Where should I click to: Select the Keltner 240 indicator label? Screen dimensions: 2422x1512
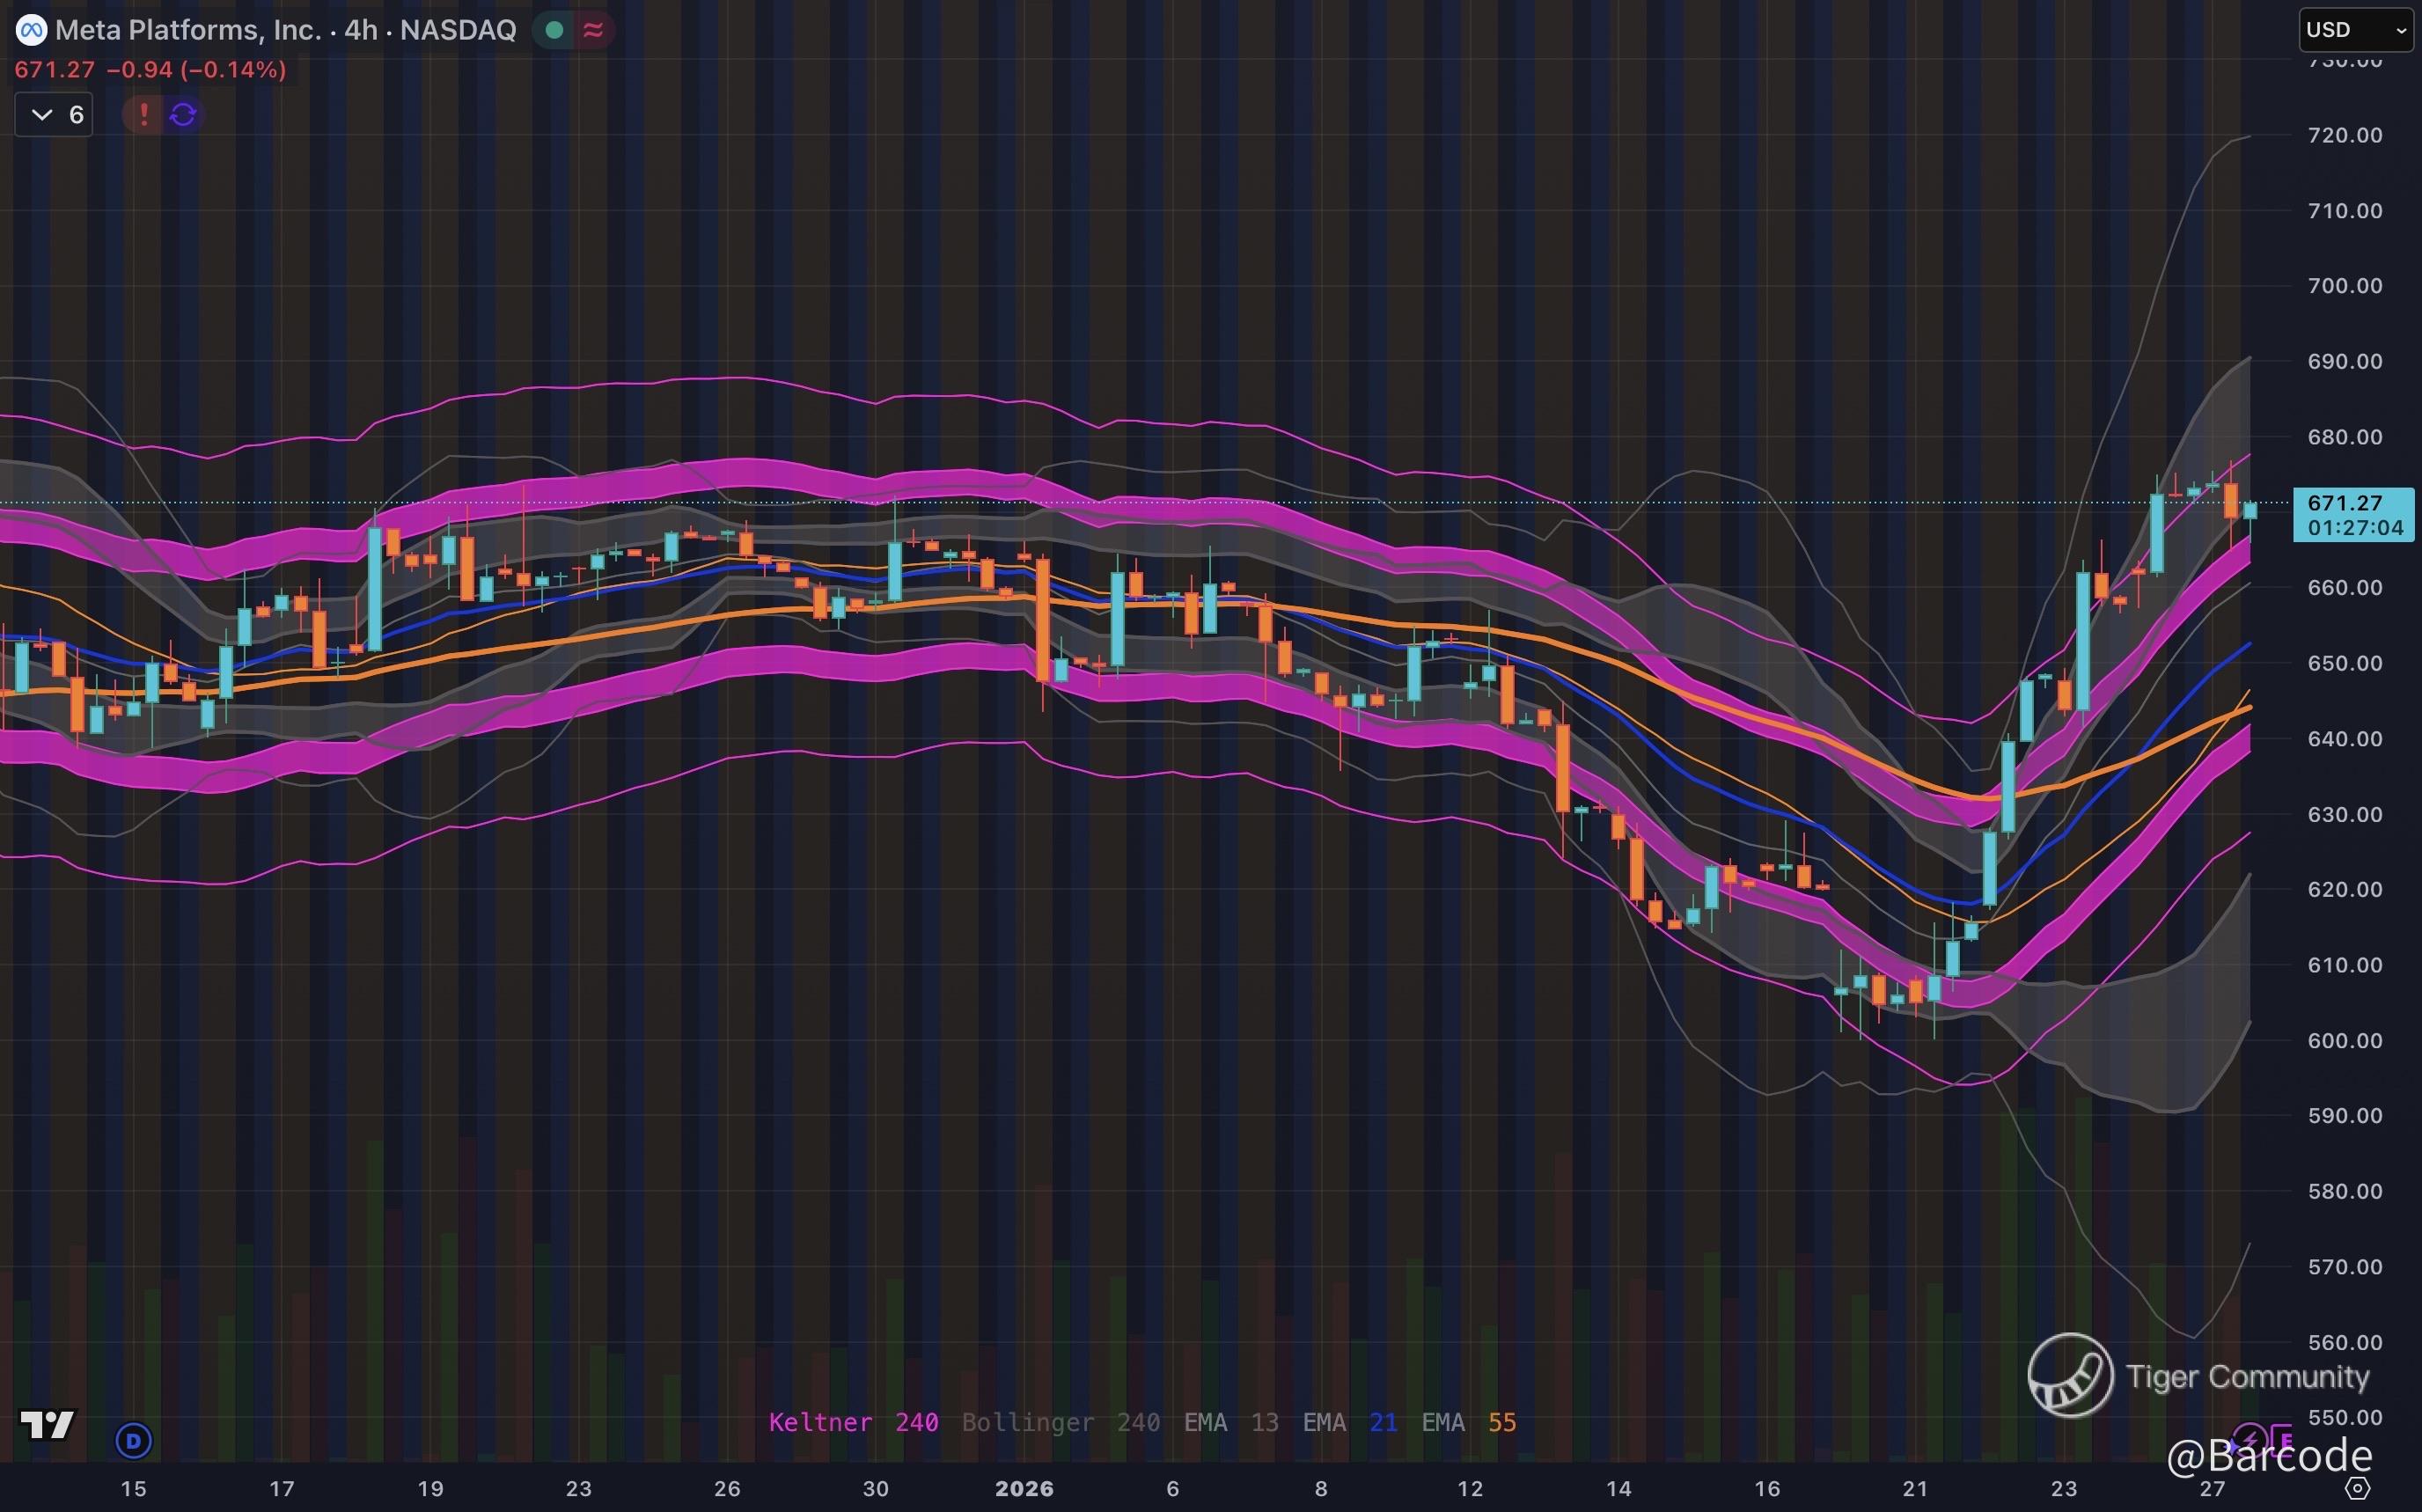tap(853, 1422)
